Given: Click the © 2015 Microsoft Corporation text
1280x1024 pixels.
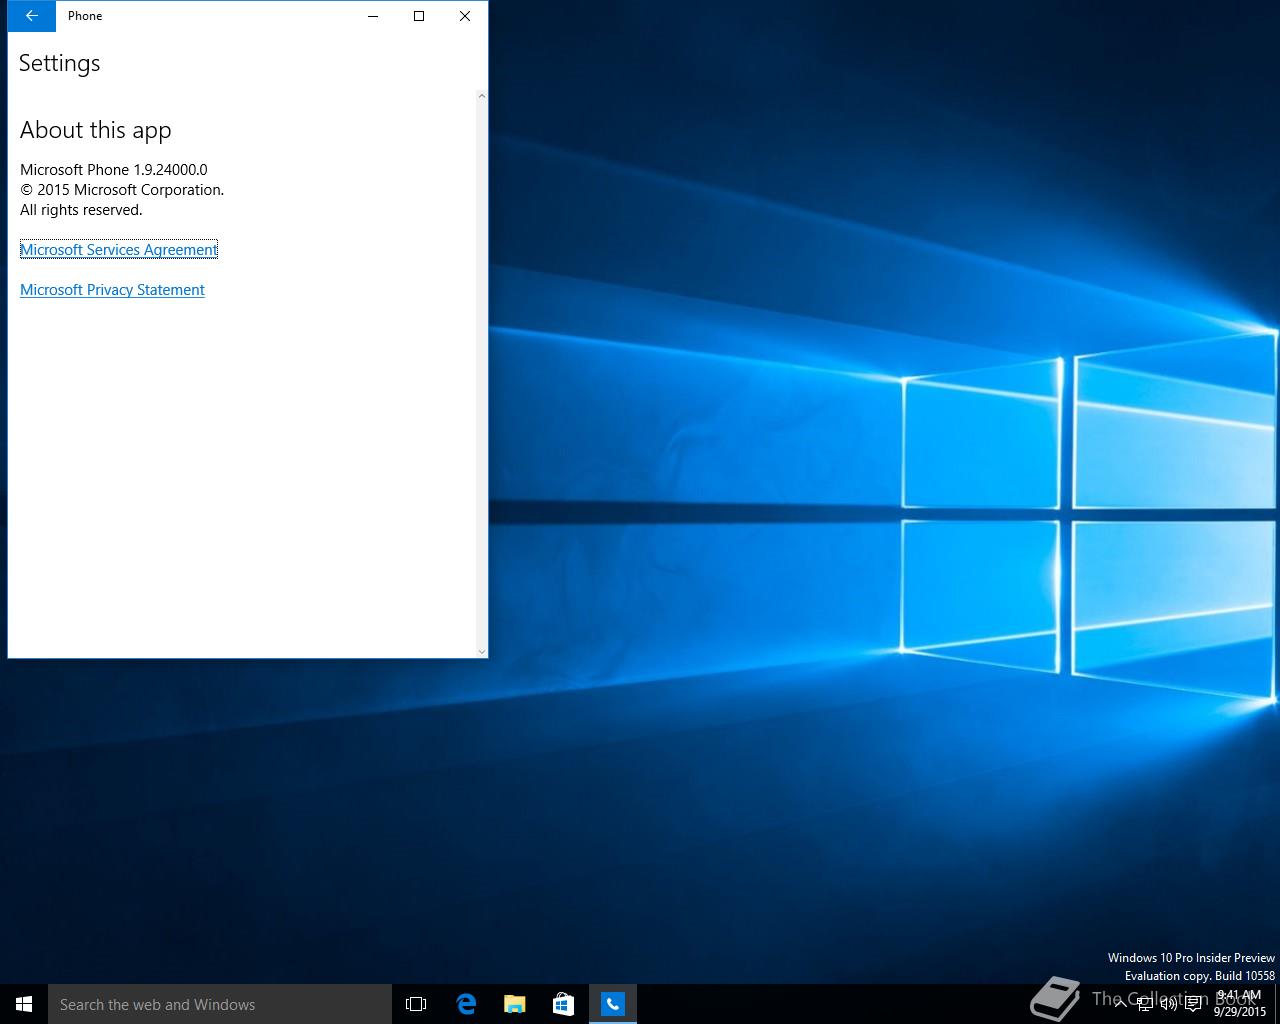Looking at the screenshot, I should (x=122, y=190).
